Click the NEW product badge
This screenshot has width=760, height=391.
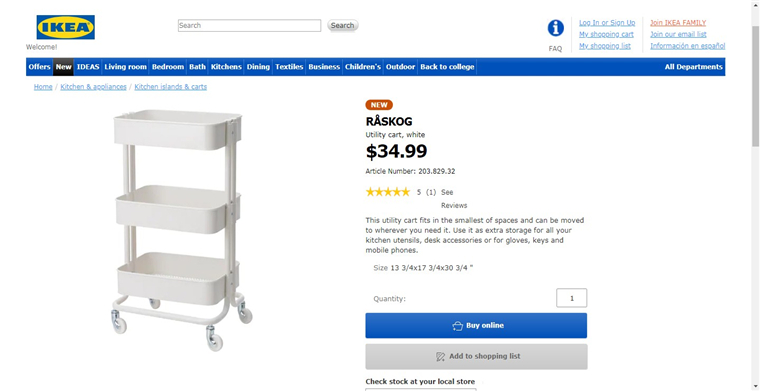(379, 105)
